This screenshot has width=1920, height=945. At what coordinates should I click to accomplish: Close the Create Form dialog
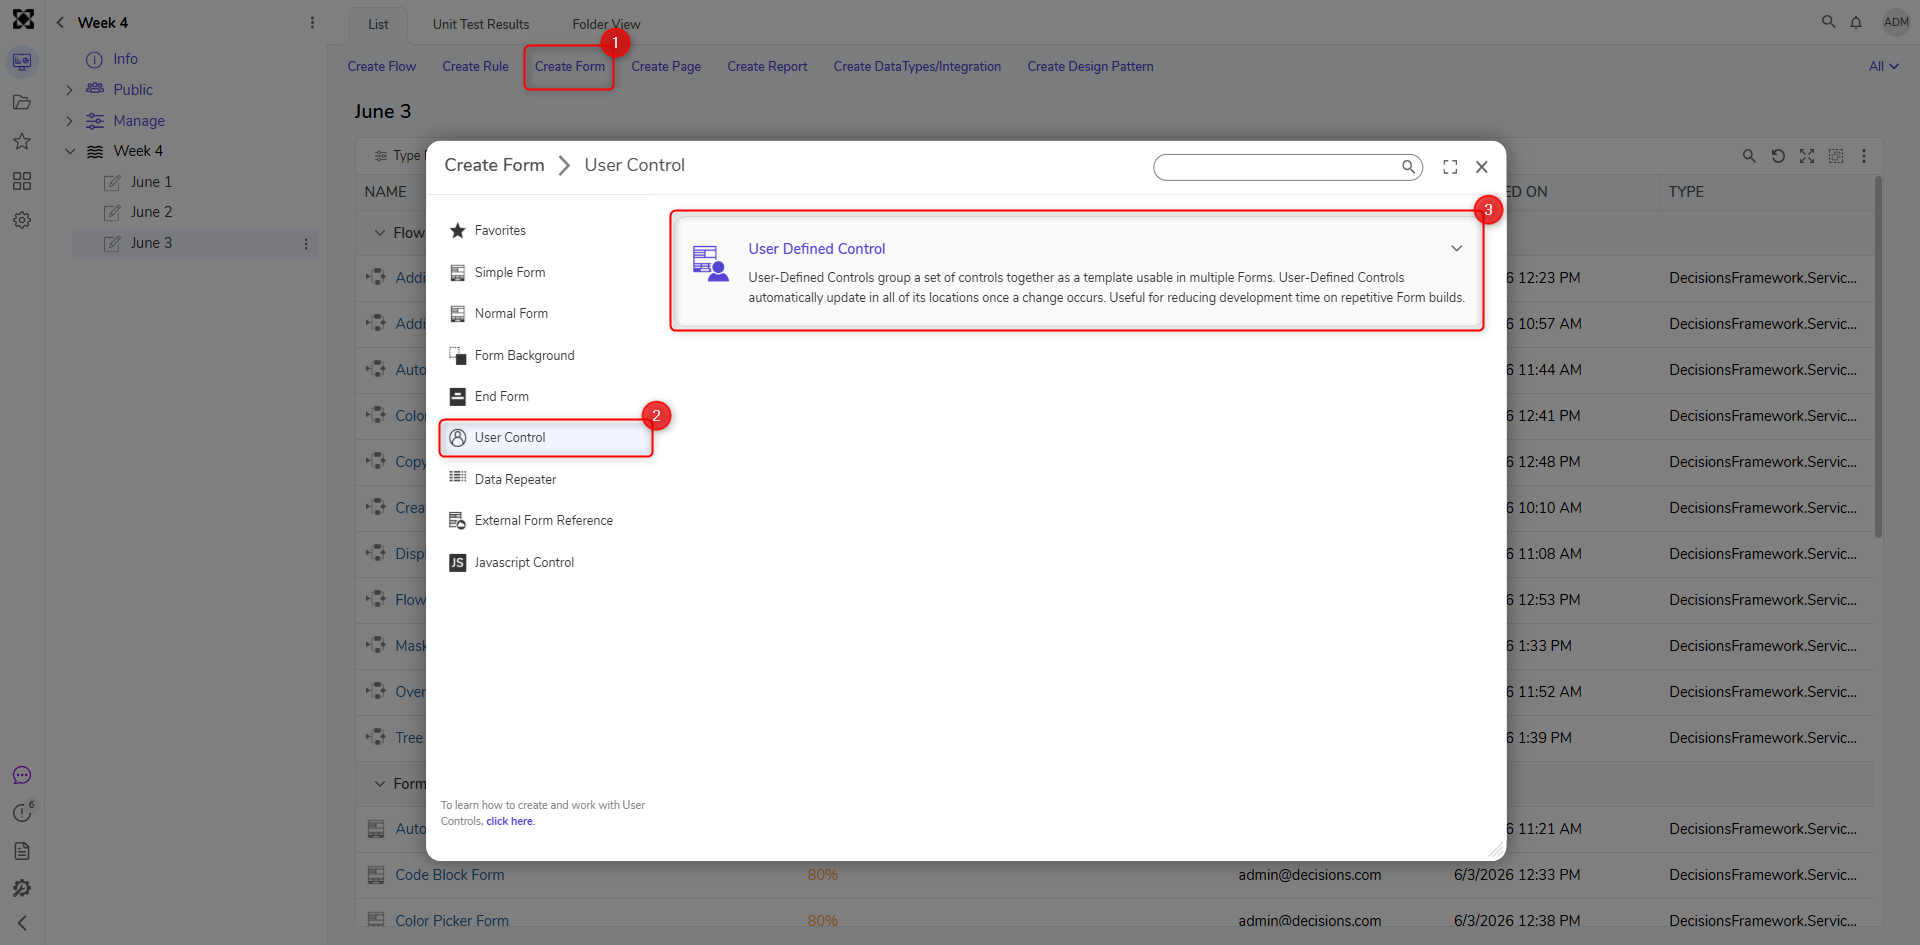[1482, 167]
